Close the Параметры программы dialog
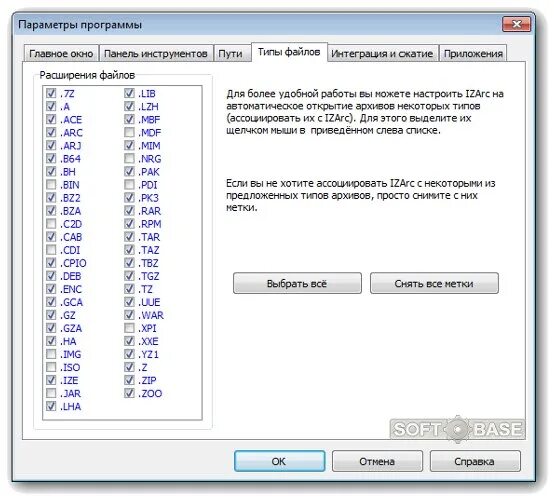This screenshot has width=554, height=500. pos(517,24)
